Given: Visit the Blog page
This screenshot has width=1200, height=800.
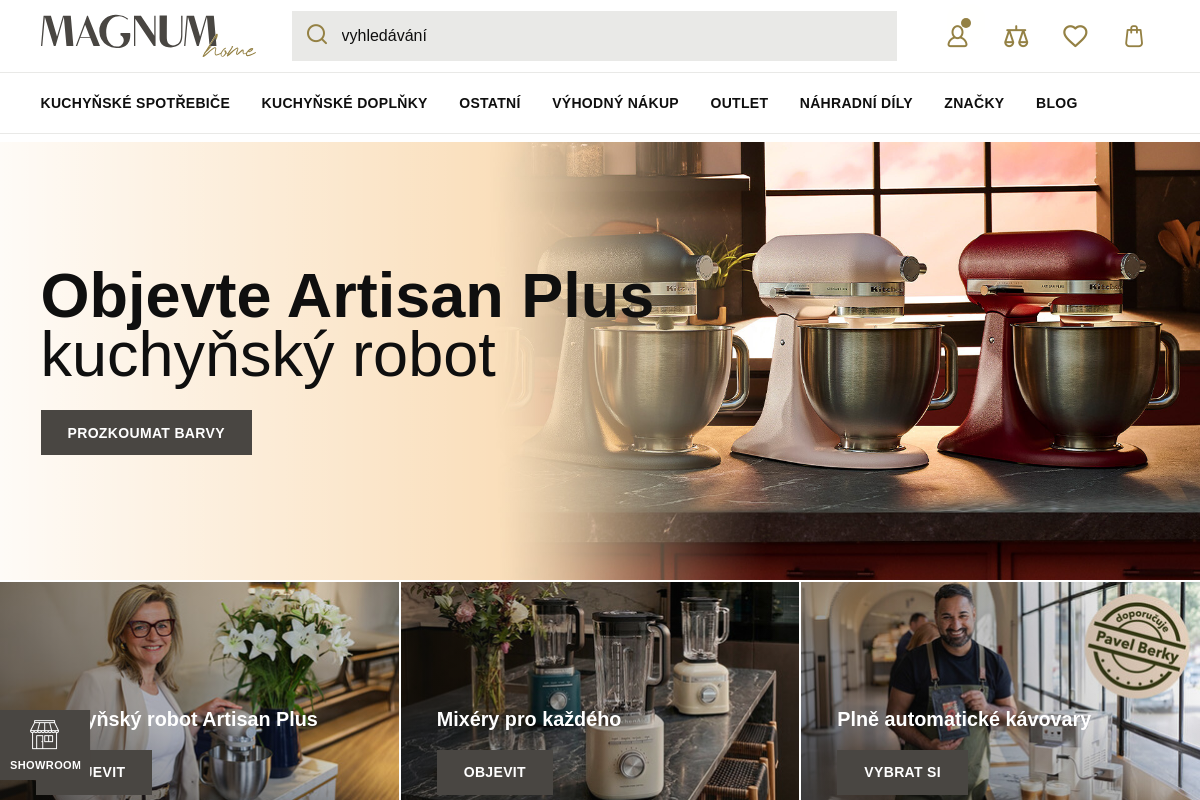Looking at the screenshot, I should tap(1056, 103).
